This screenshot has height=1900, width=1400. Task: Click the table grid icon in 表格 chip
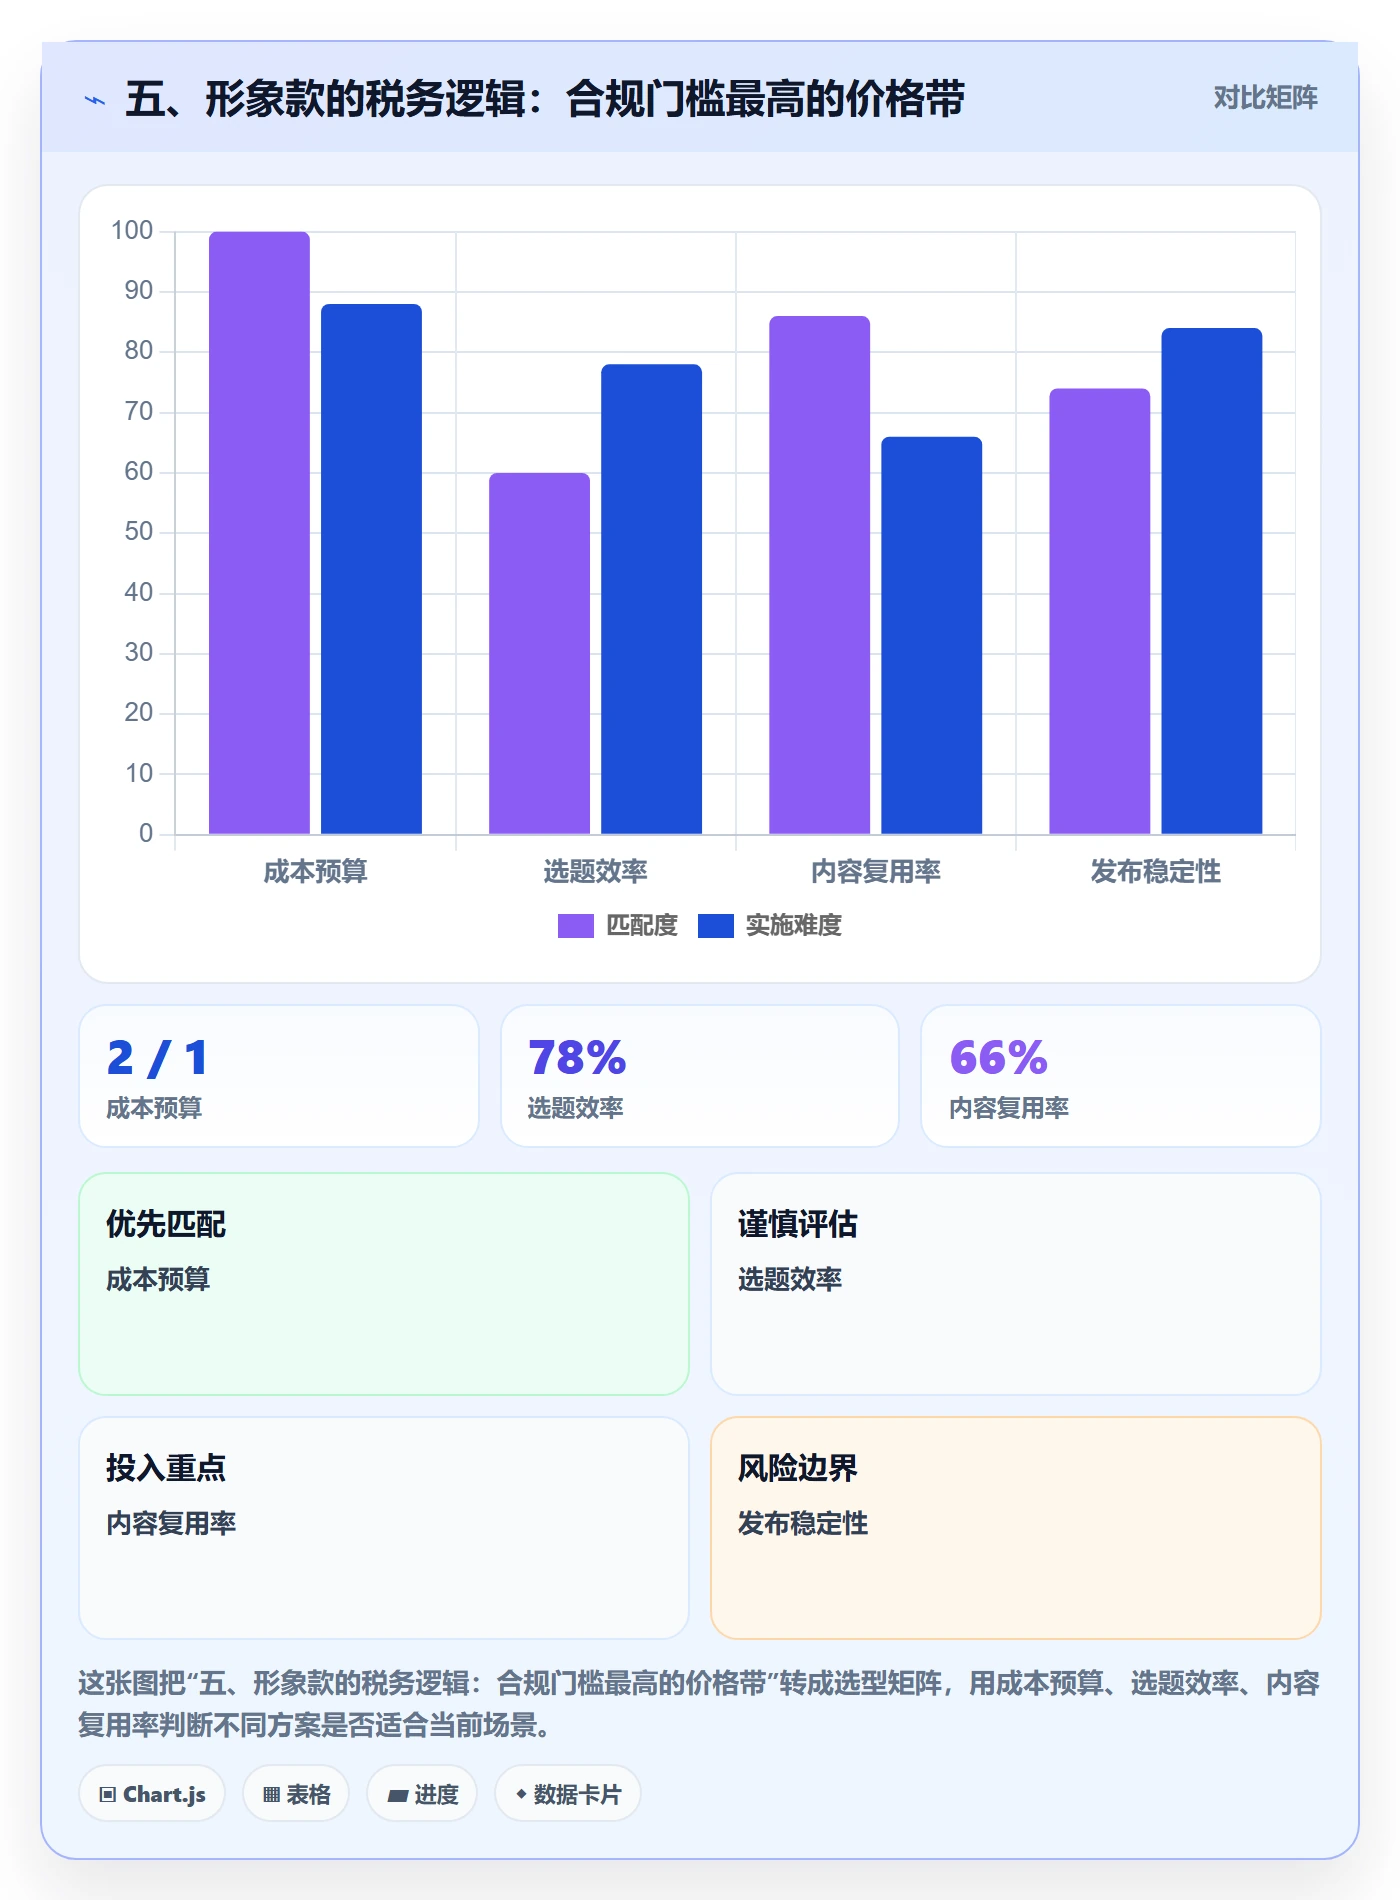pos(271,1795)
